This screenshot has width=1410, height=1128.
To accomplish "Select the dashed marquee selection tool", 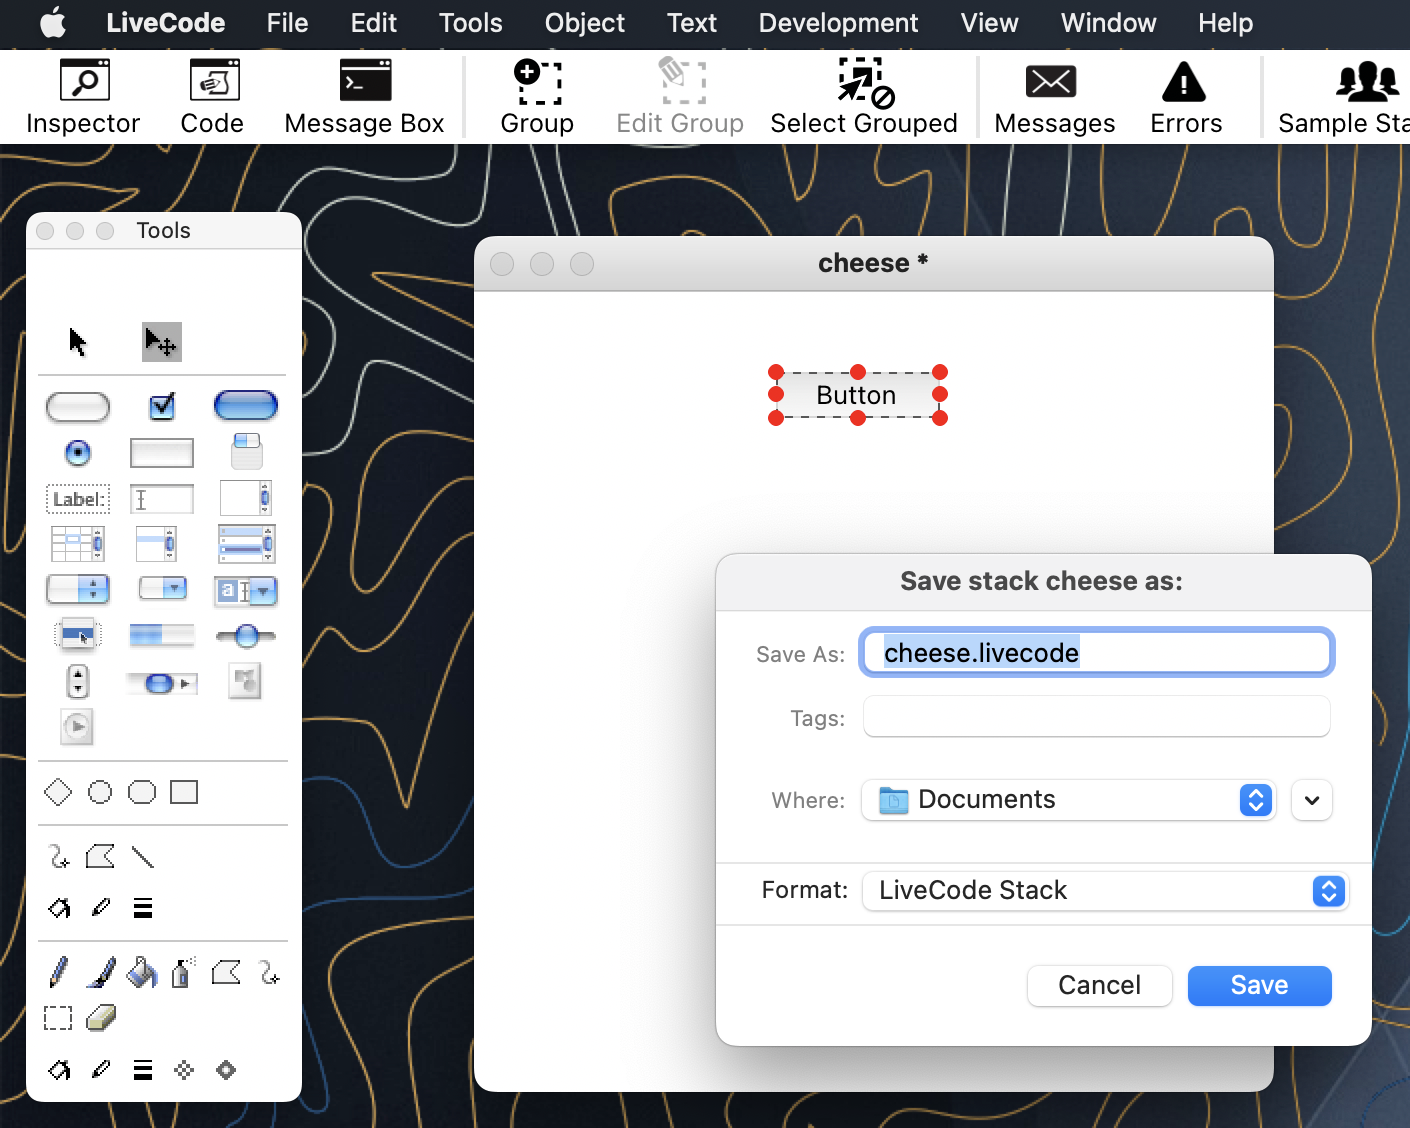I will pos(58,1018).
